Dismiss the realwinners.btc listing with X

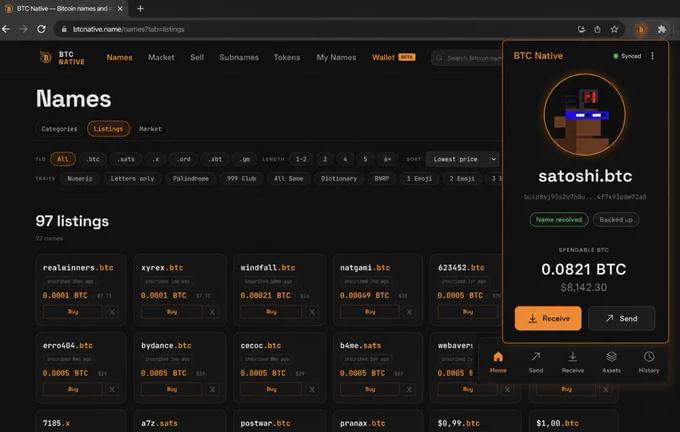click(x=112, y=312)
